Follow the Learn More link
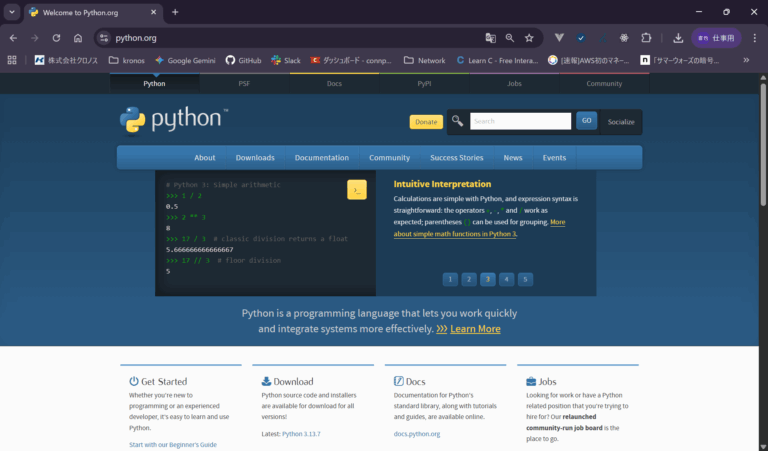768x451 pixels. pyautogui.click(x=475, y=329)
